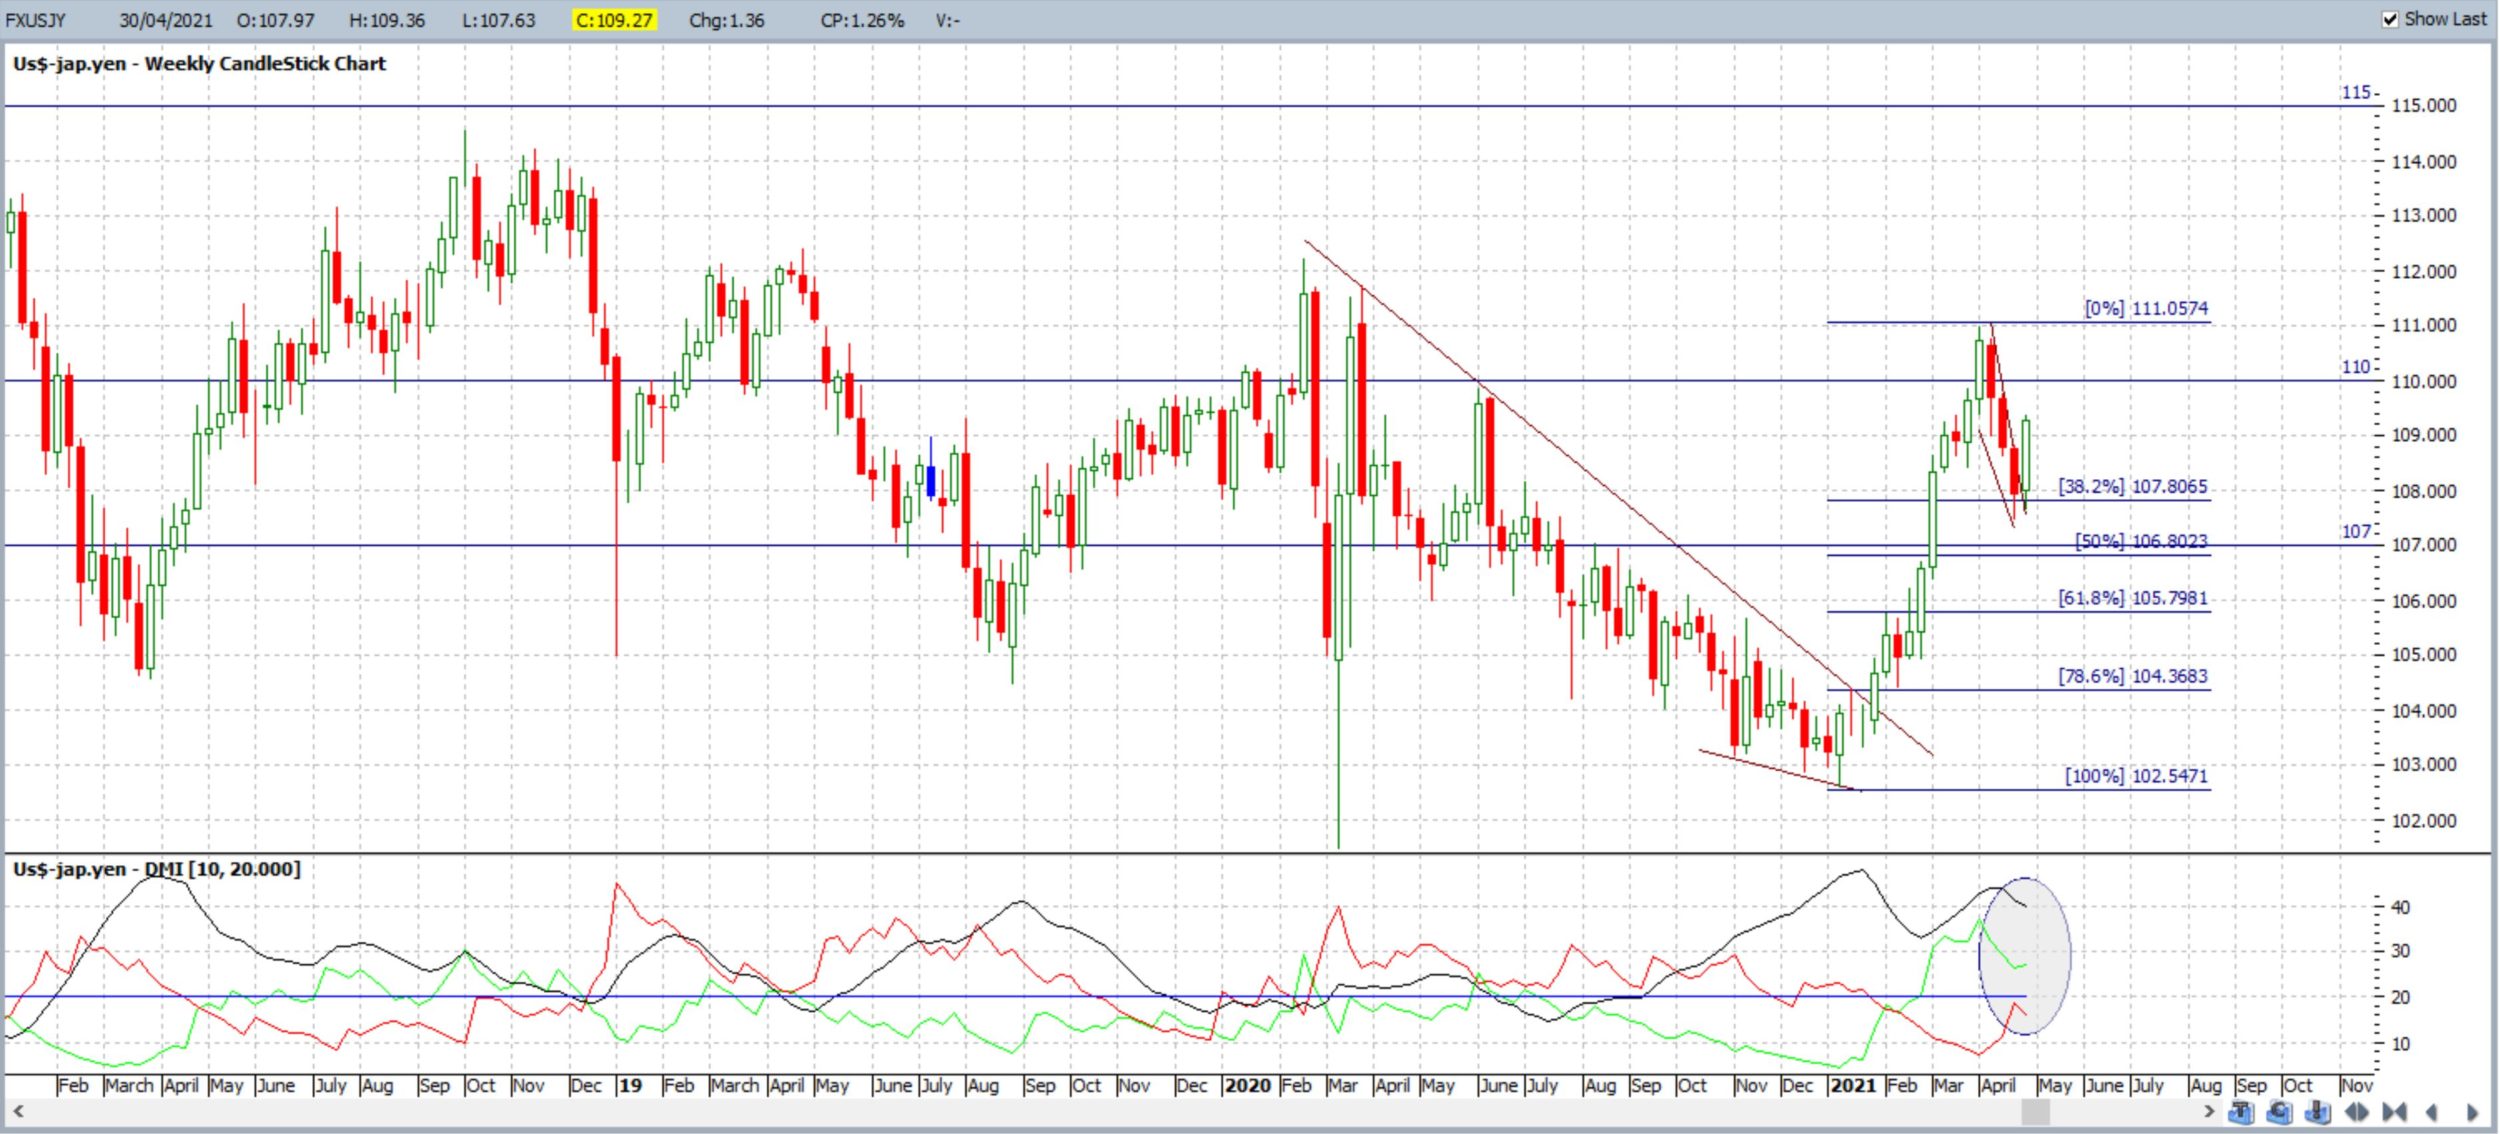
Task: Click the highlighted close value C:109.27
Action: [x=614, y=20]
